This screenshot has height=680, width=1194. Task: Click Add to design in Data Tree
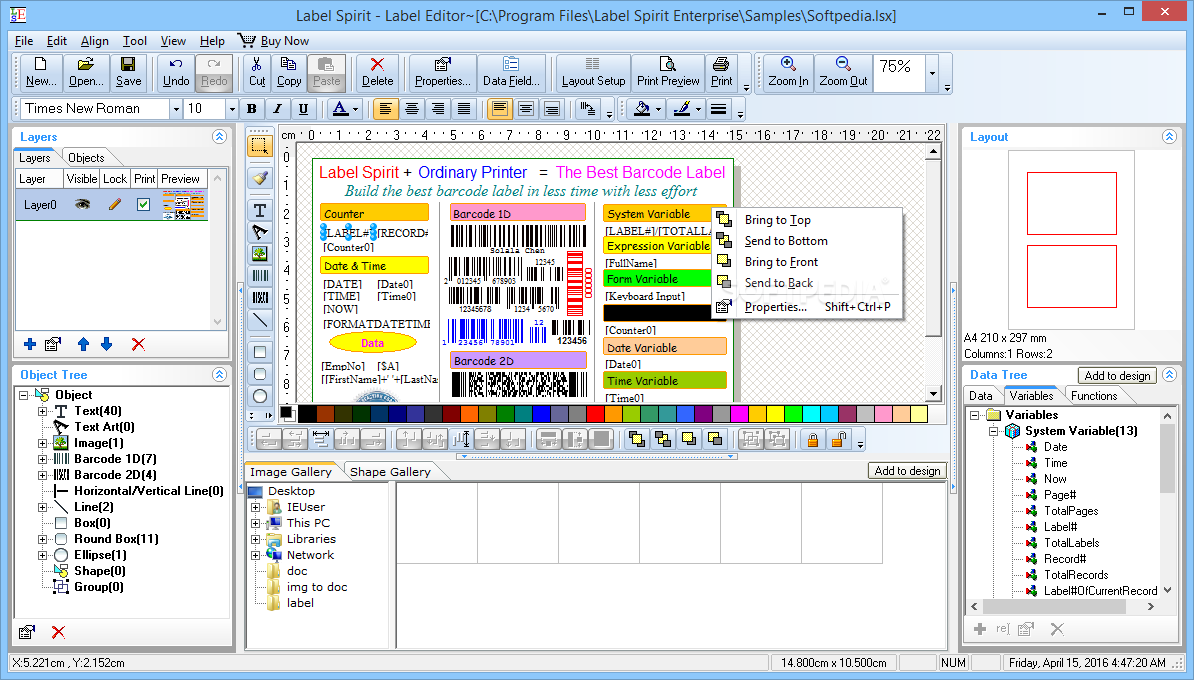(x=1117, y=375)
